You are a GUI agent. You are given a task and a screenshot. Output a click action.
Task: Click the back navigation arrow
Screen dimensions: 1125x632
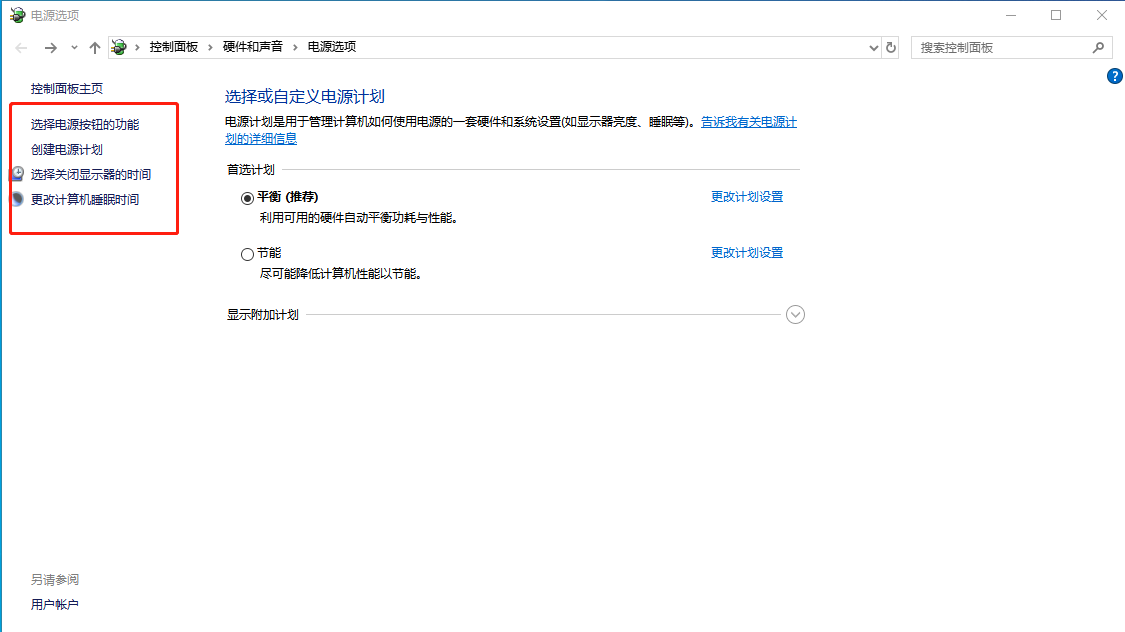20,46
